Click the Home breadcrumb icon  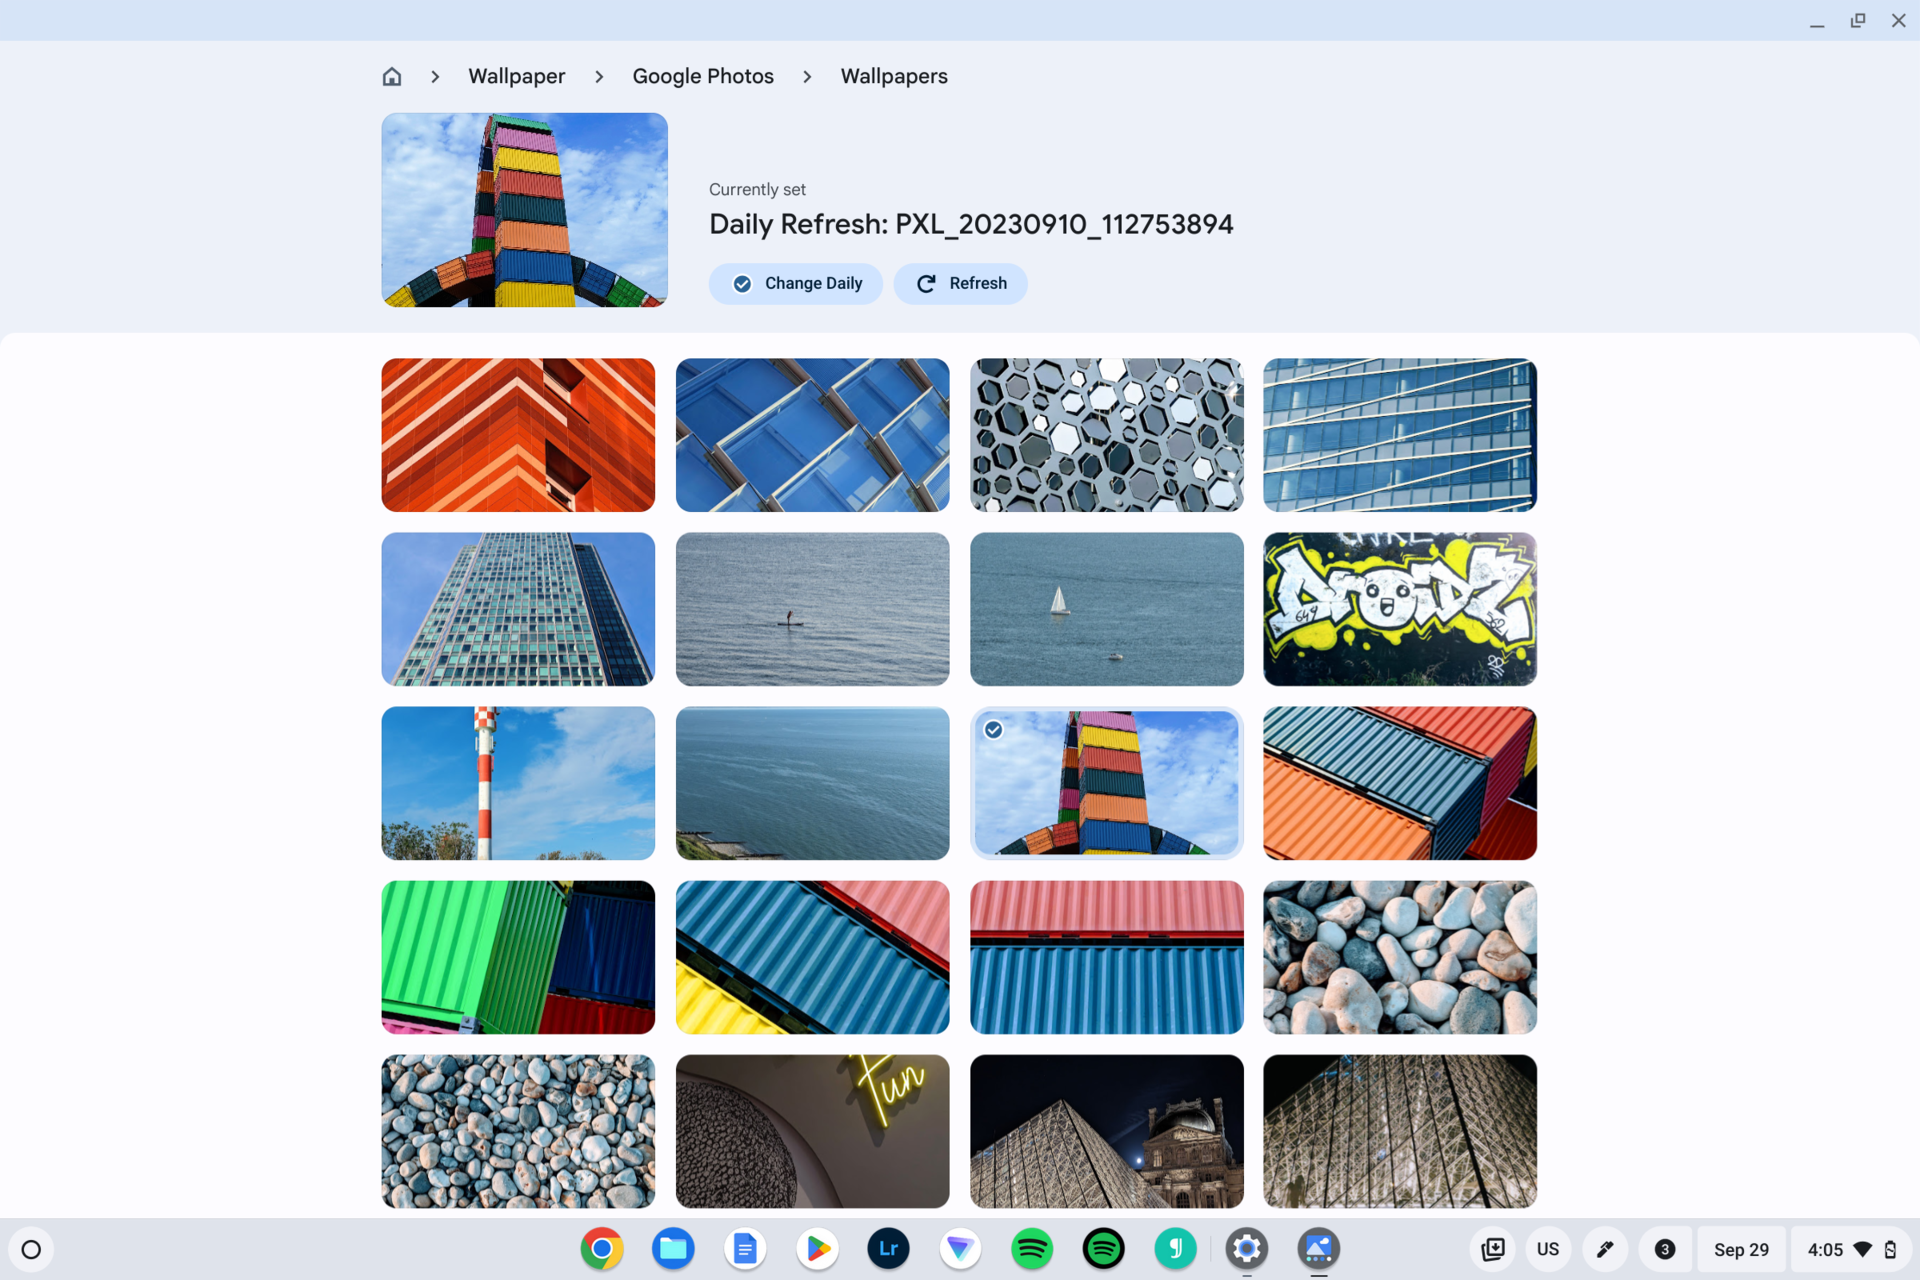392,77
